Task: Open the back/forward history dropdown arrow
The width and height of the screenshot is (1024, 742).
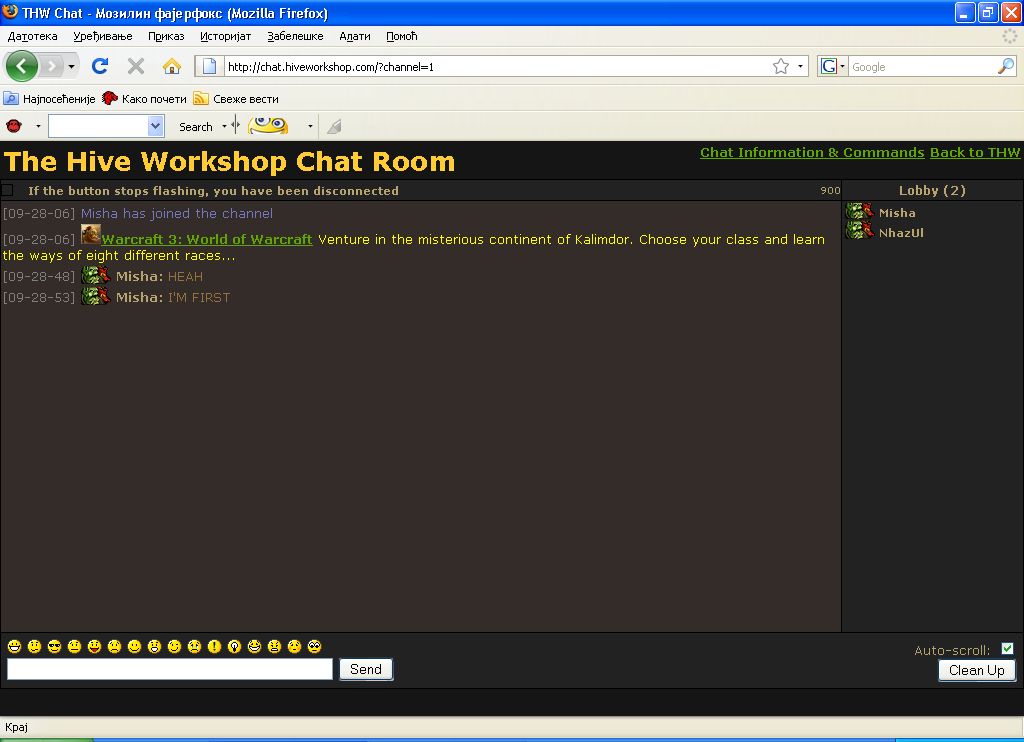Action: pyautogui.click(x=71, y=66)
